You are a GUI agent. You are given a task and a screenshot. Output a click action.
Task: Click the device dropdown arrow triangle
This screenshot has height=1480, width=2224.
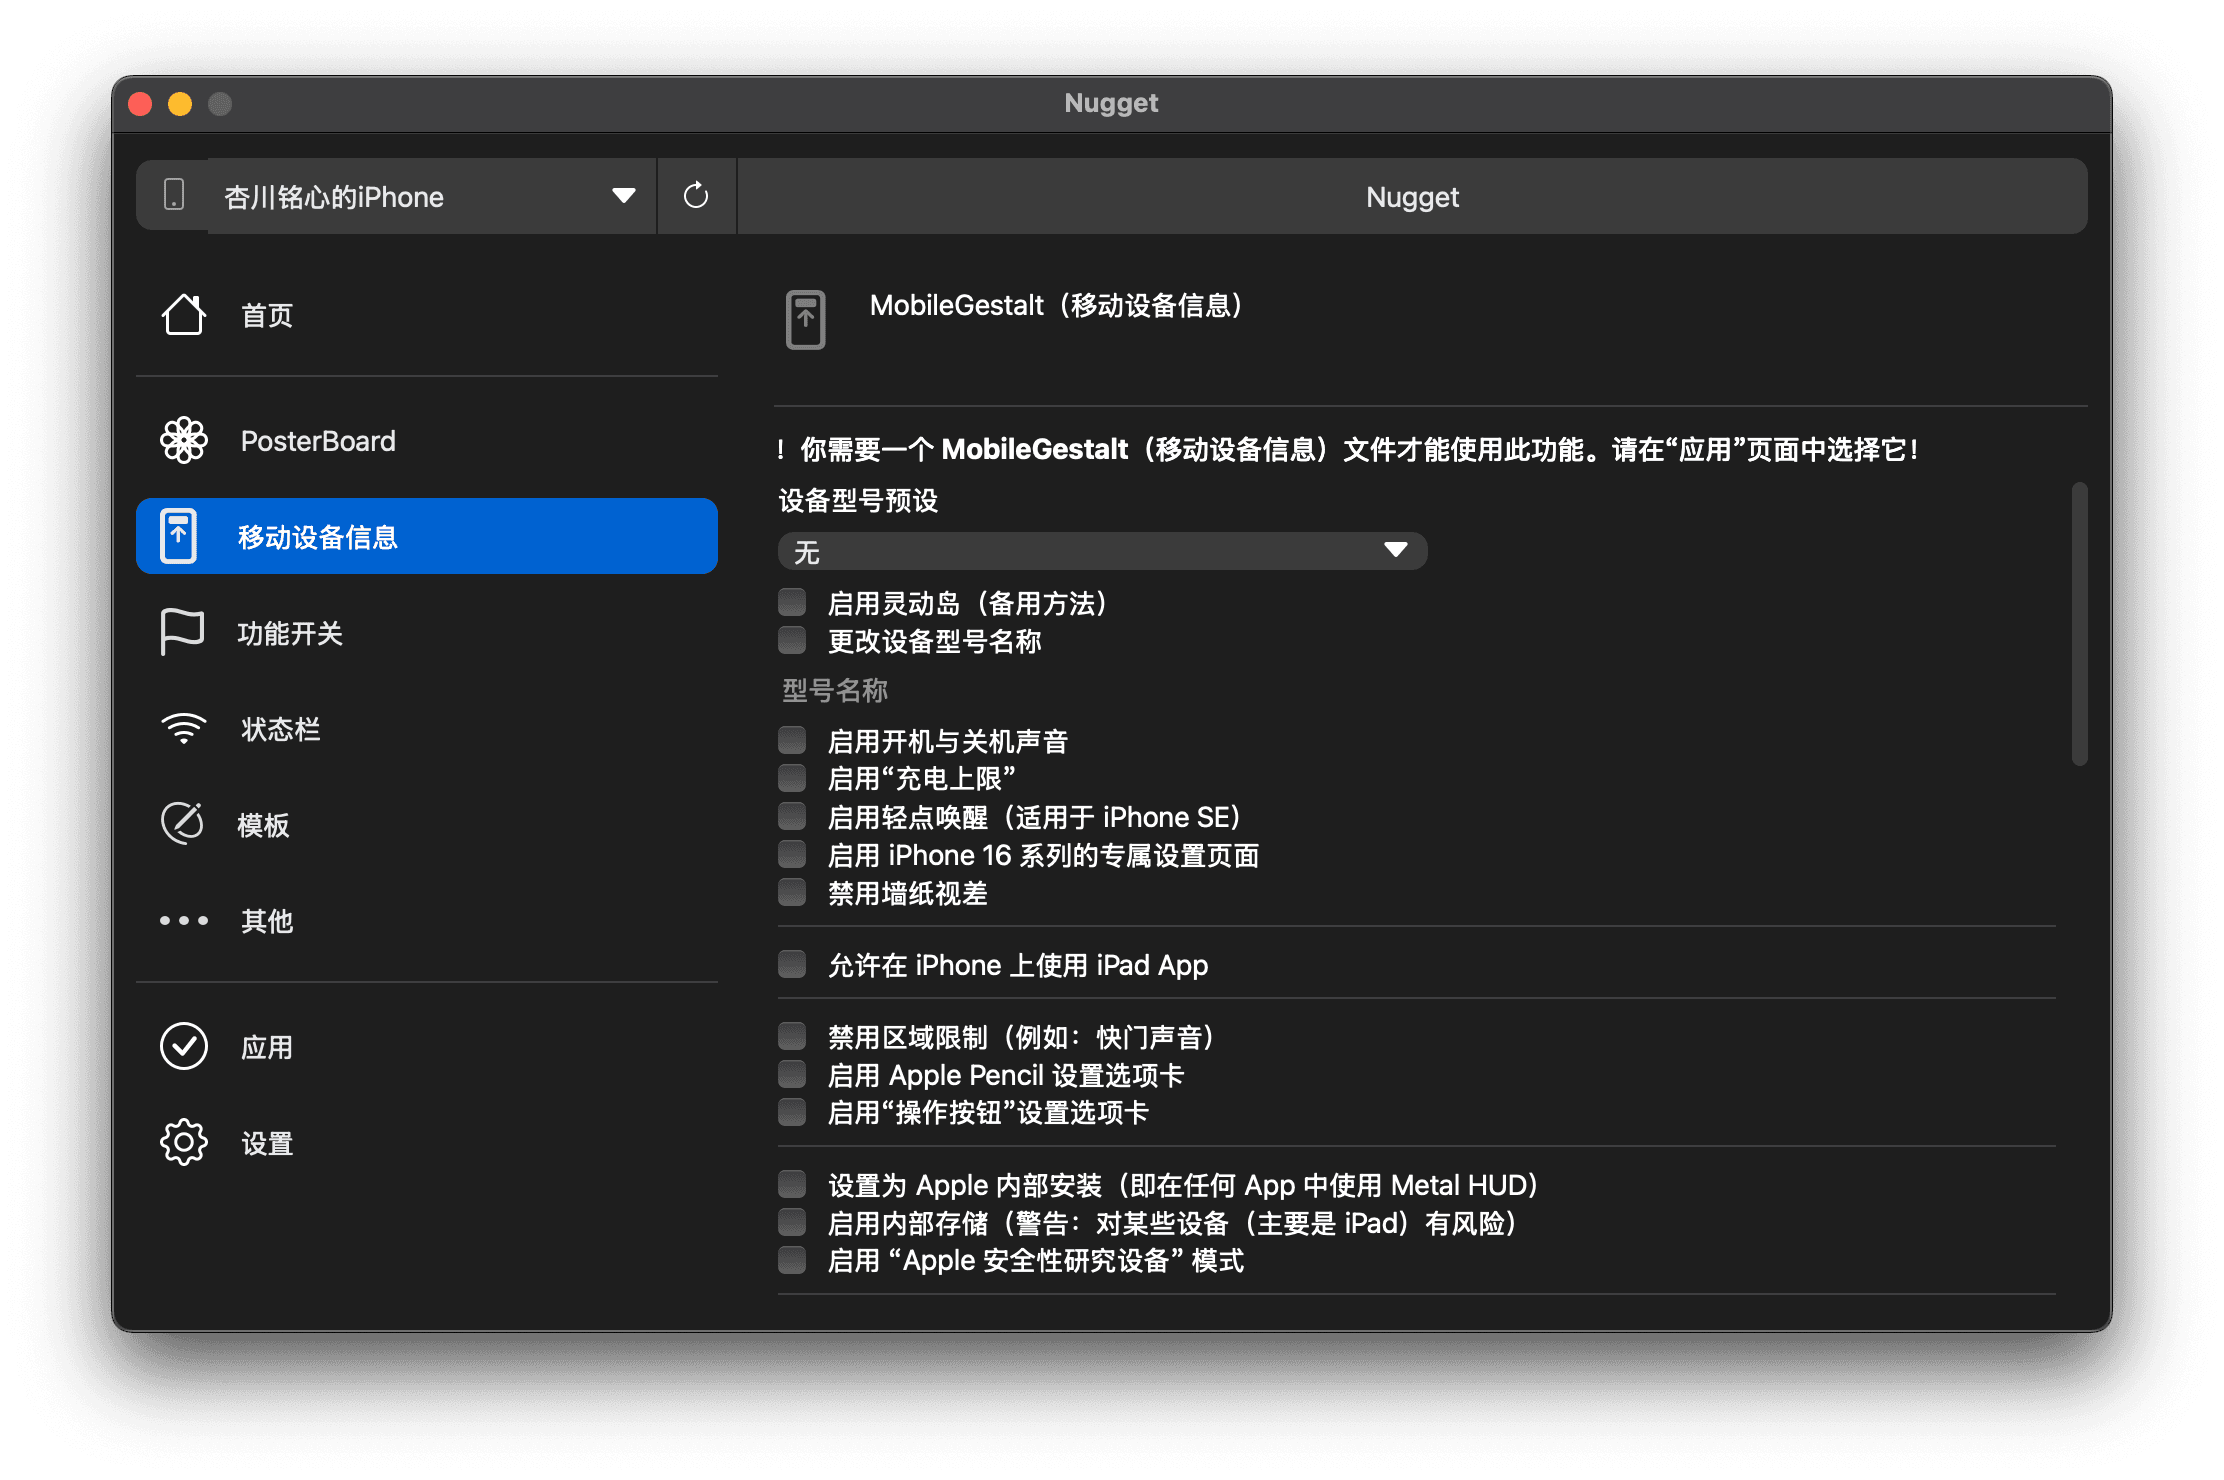point(624,196)
